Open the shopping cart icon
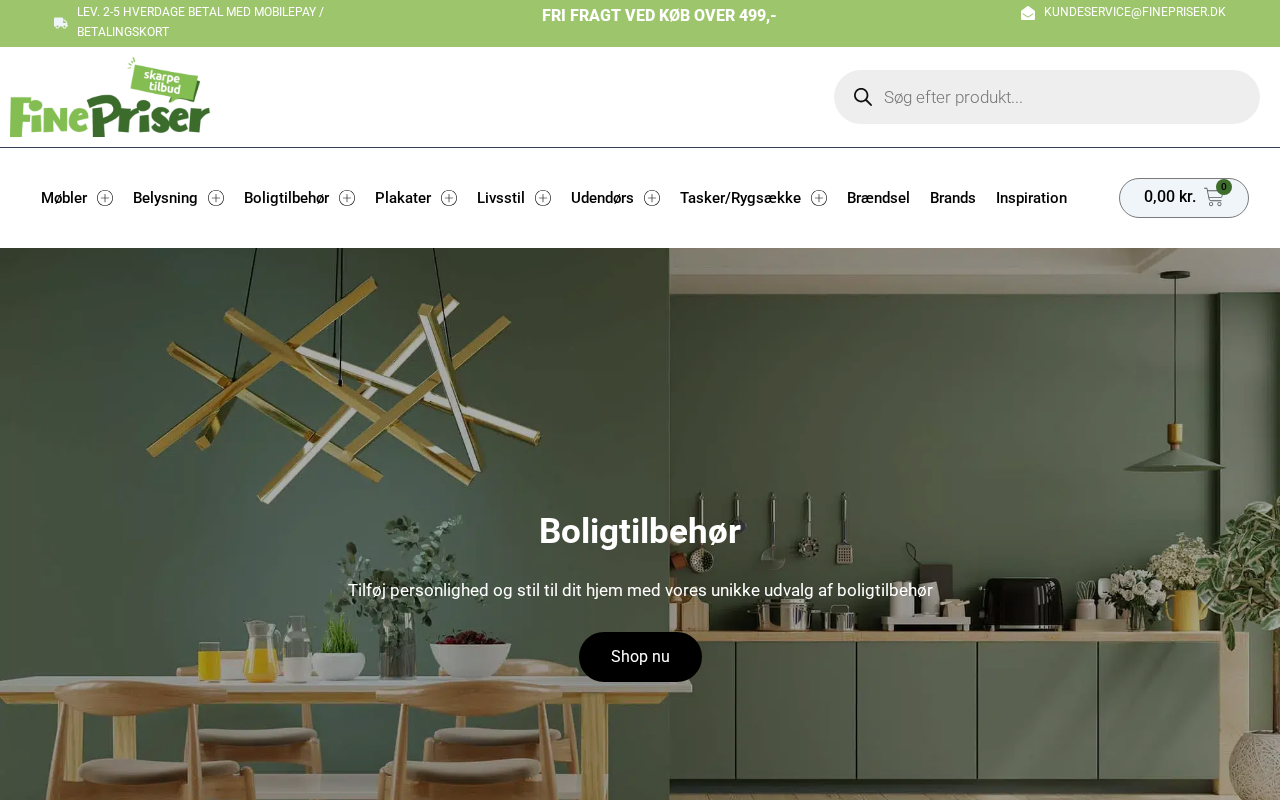 tap(1214, 198)
